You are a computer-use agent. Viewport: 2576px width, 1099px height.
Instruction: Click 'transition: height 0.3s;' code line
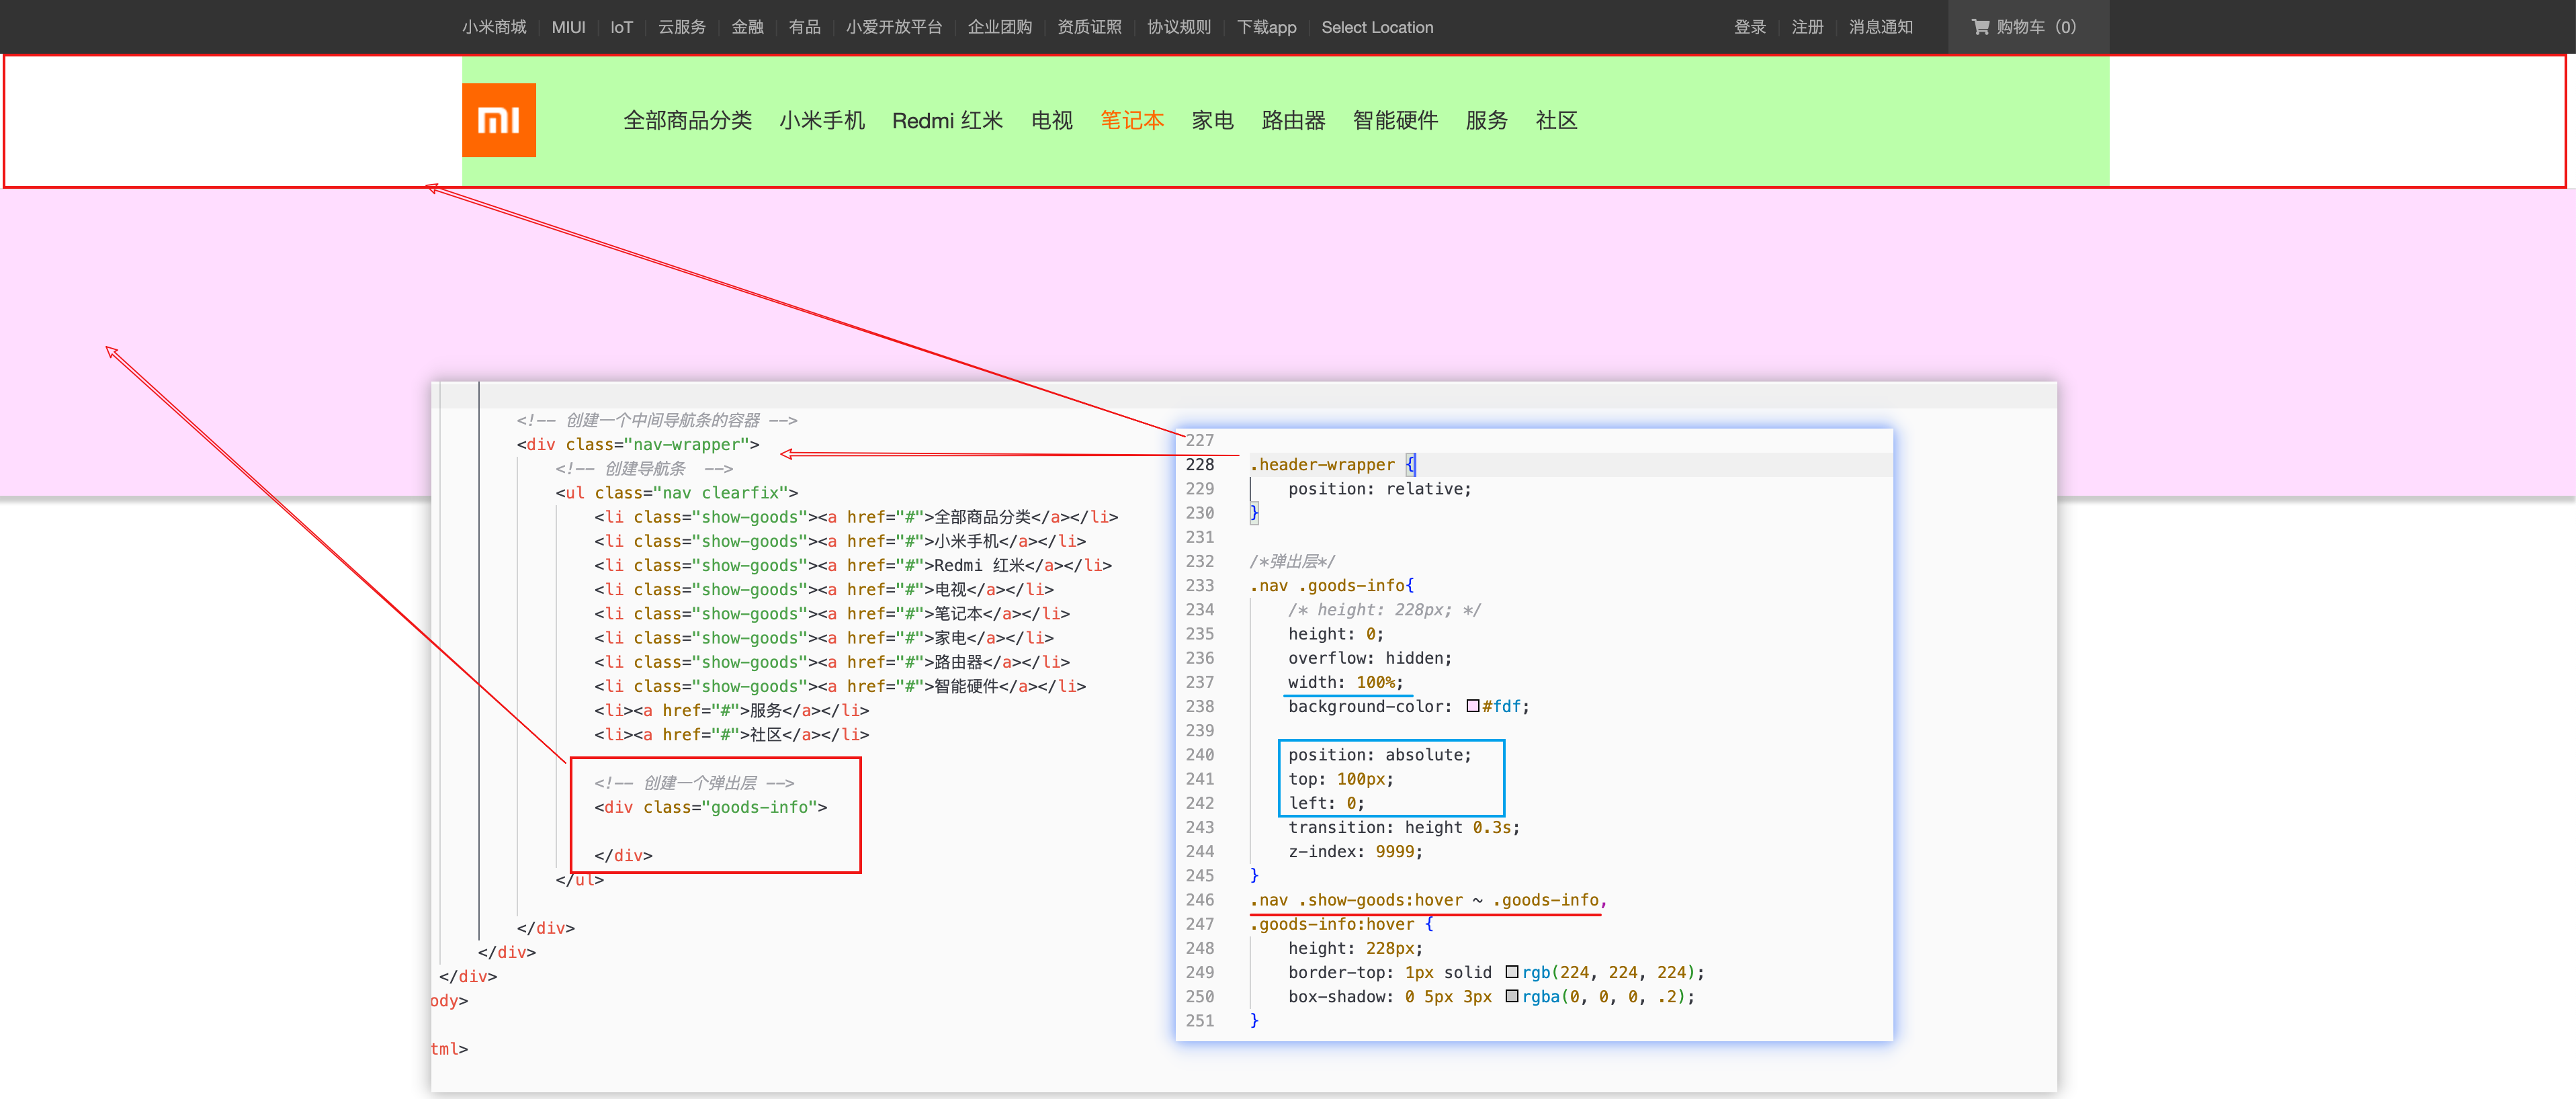pyautogui.click(x=1403, y=827)
